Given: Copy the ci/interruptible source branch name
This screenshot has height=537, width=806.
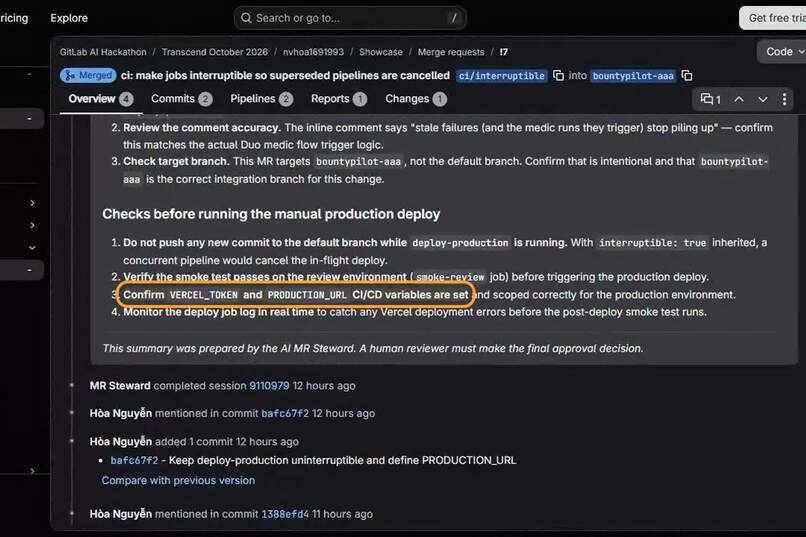Looking at the screenshot, I should pyautogui.click(x=558, y=76).
